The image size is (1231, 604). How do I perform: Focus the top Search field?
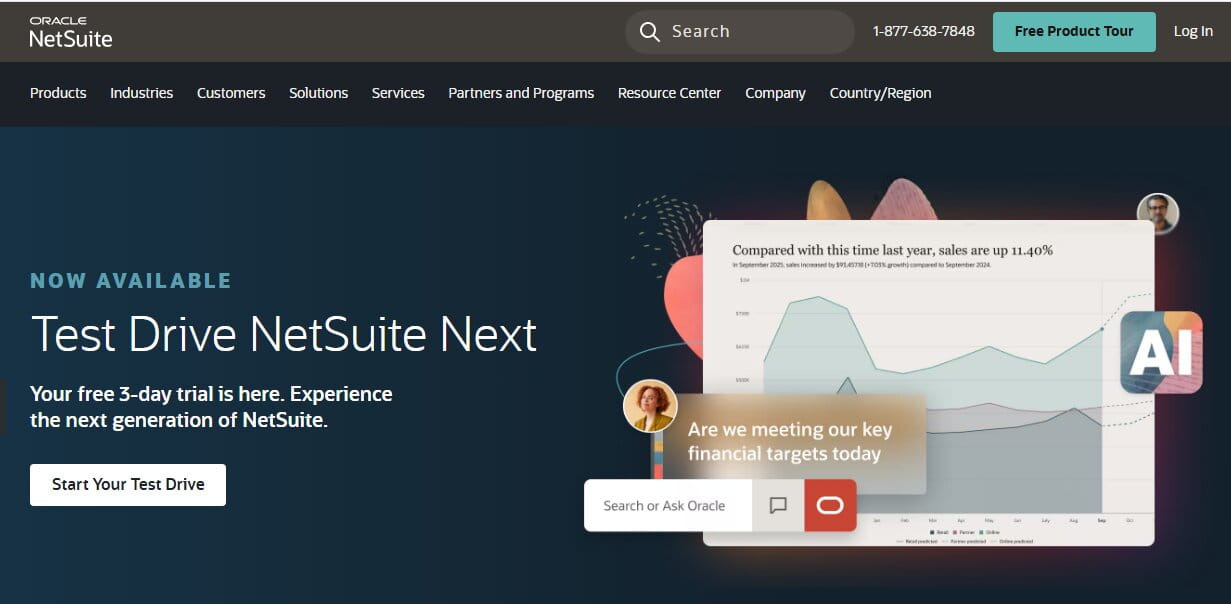pyautogui.click(x=740, y=32)
